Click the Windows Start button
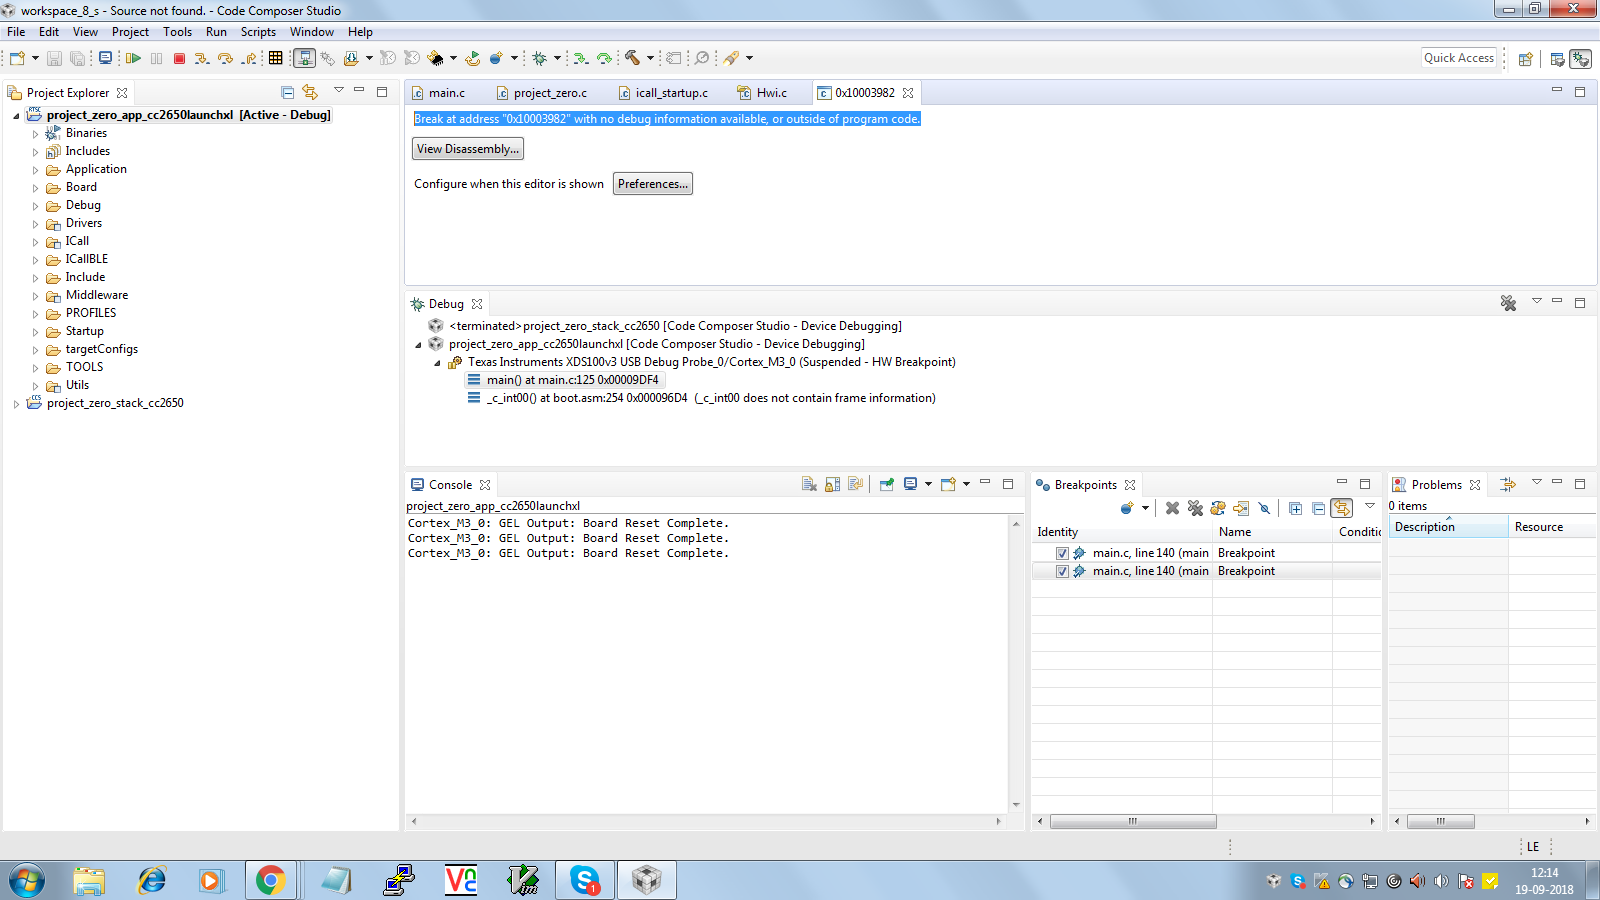The height and width of the screenshot is (900, 1600). point(27,880)
